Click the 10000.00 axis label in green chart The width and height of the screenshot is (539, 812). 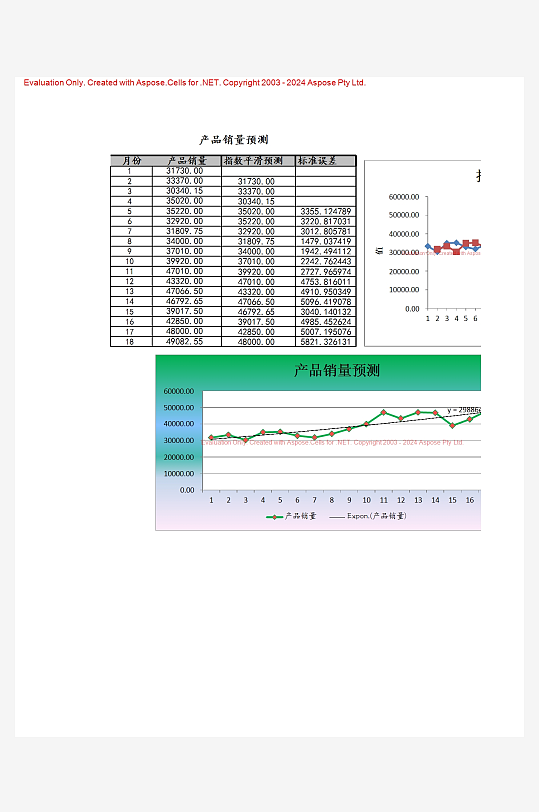[x=179, y=474]
